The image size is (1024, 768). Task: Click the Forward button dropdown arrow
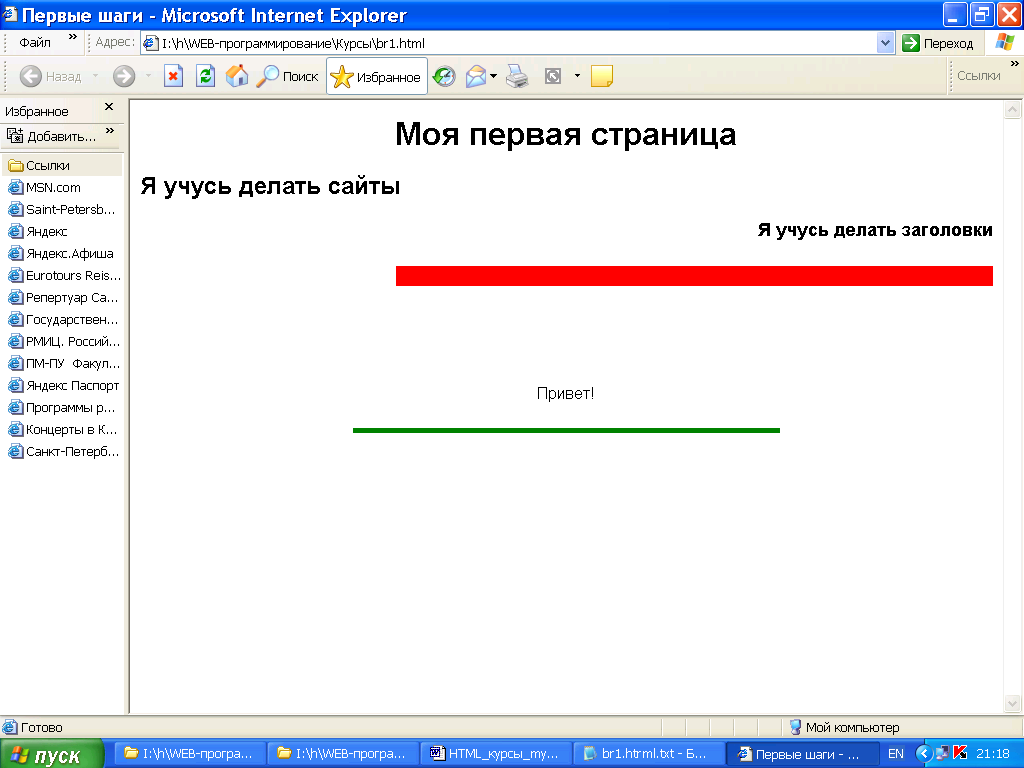[148, 76]
